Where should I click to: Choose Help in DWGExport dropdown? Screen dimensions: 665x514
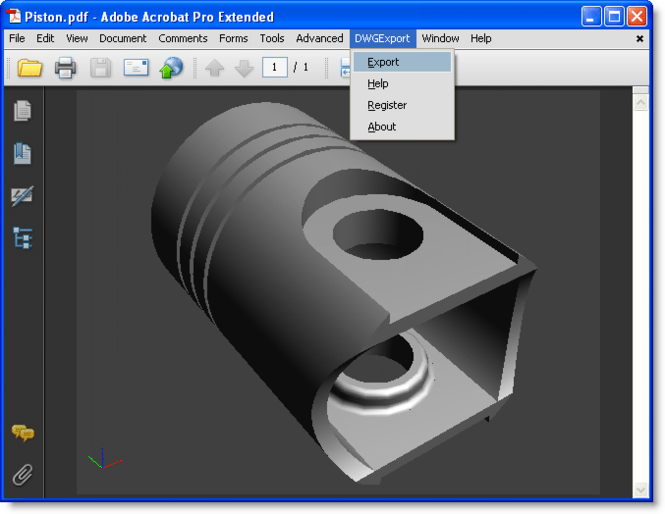pos(402,84)
